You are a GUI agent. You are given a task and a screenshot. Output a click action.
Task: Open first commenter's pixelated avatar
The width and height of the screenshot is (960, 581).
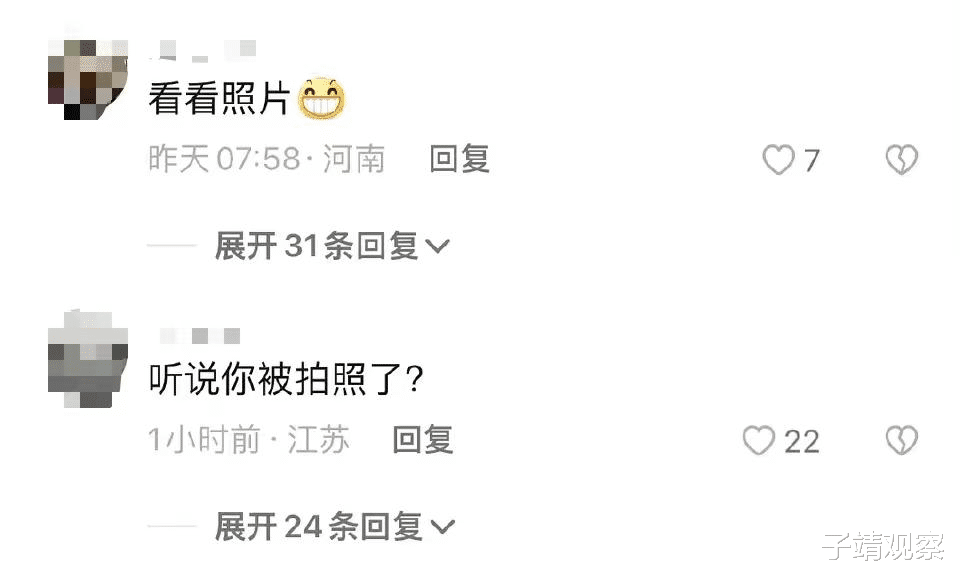click(88, 80)
